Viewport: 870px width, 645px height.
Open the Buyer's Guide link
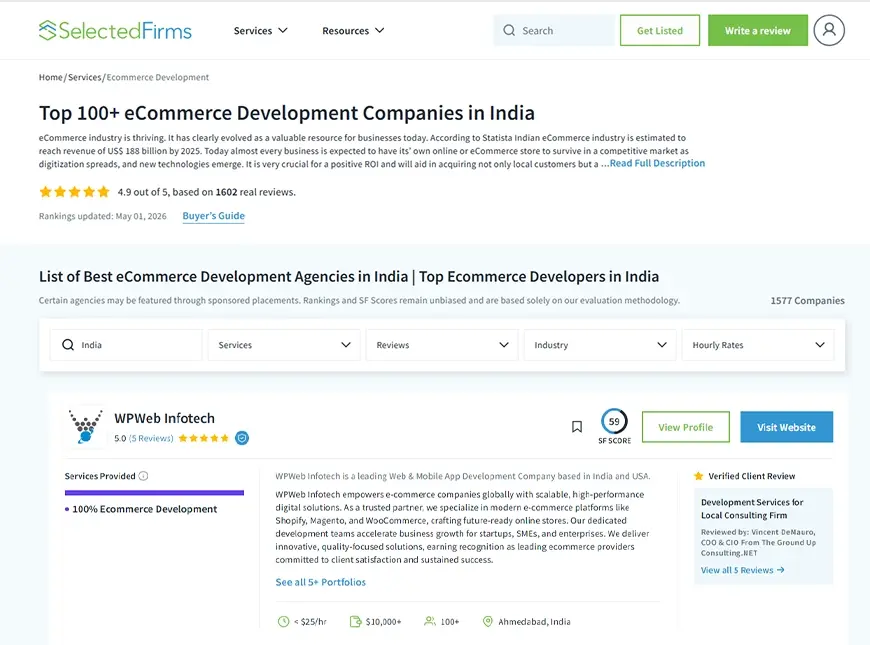pyautogui.click(x=214, y=216)
